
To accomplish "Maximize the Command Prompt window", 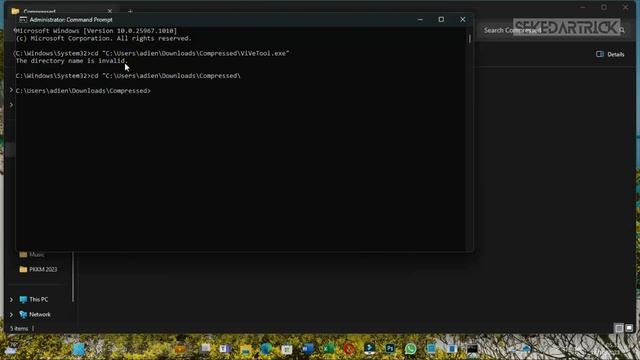I will point(441,20).
